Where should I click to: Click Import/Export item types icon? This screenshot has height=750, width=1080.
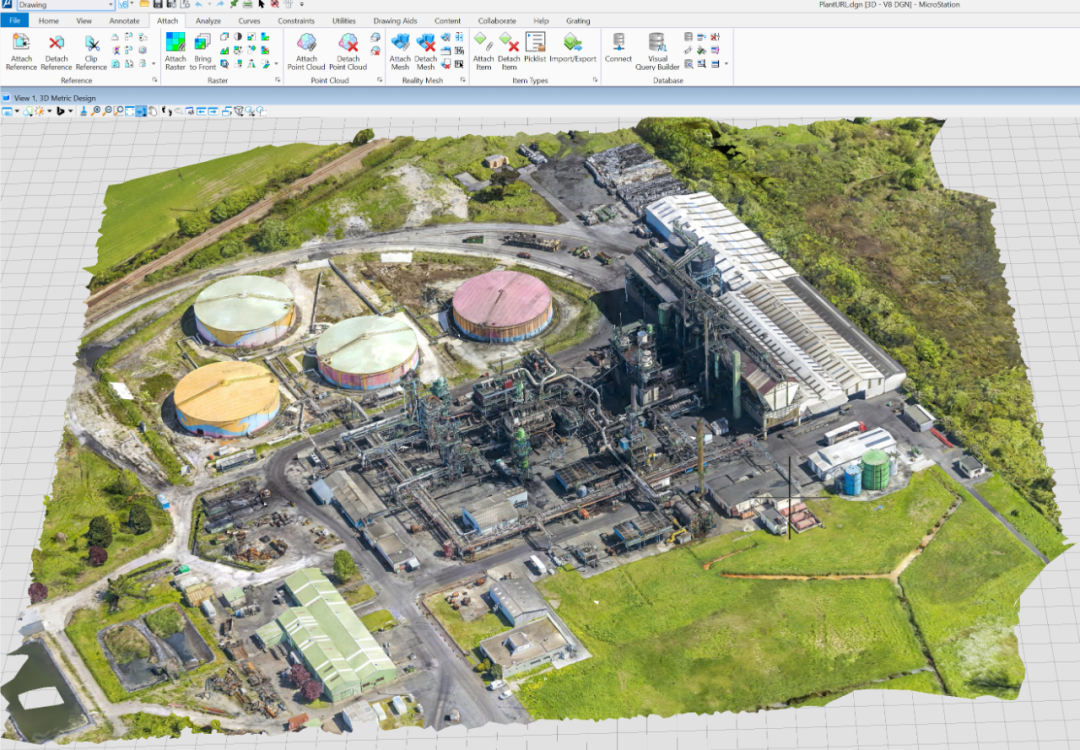tap(572, 44)
